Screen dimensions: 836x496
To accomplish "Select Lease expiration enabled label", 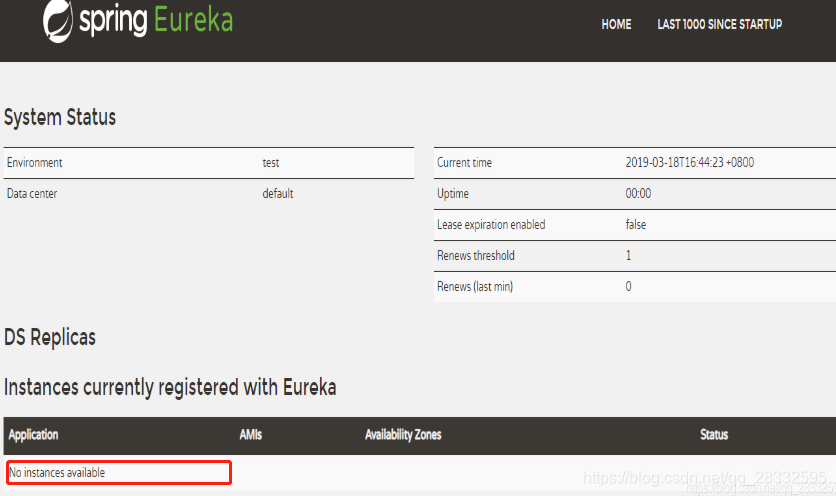I will [x=491, y=225].
